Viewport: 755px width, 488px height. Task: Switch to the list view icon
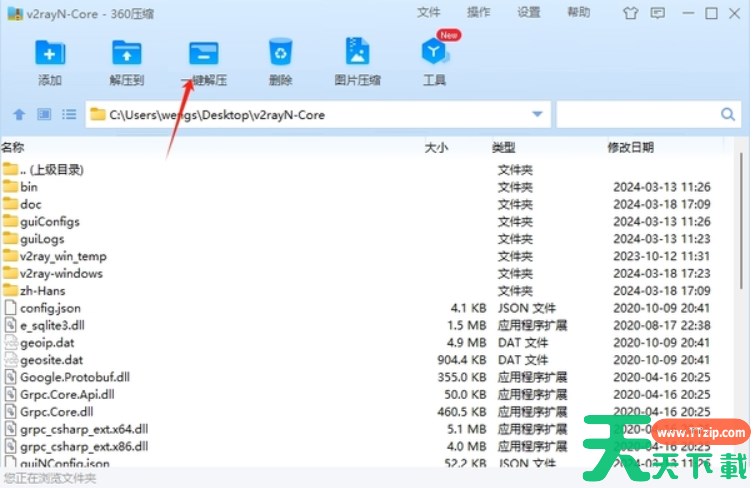(x=68, y=115)
